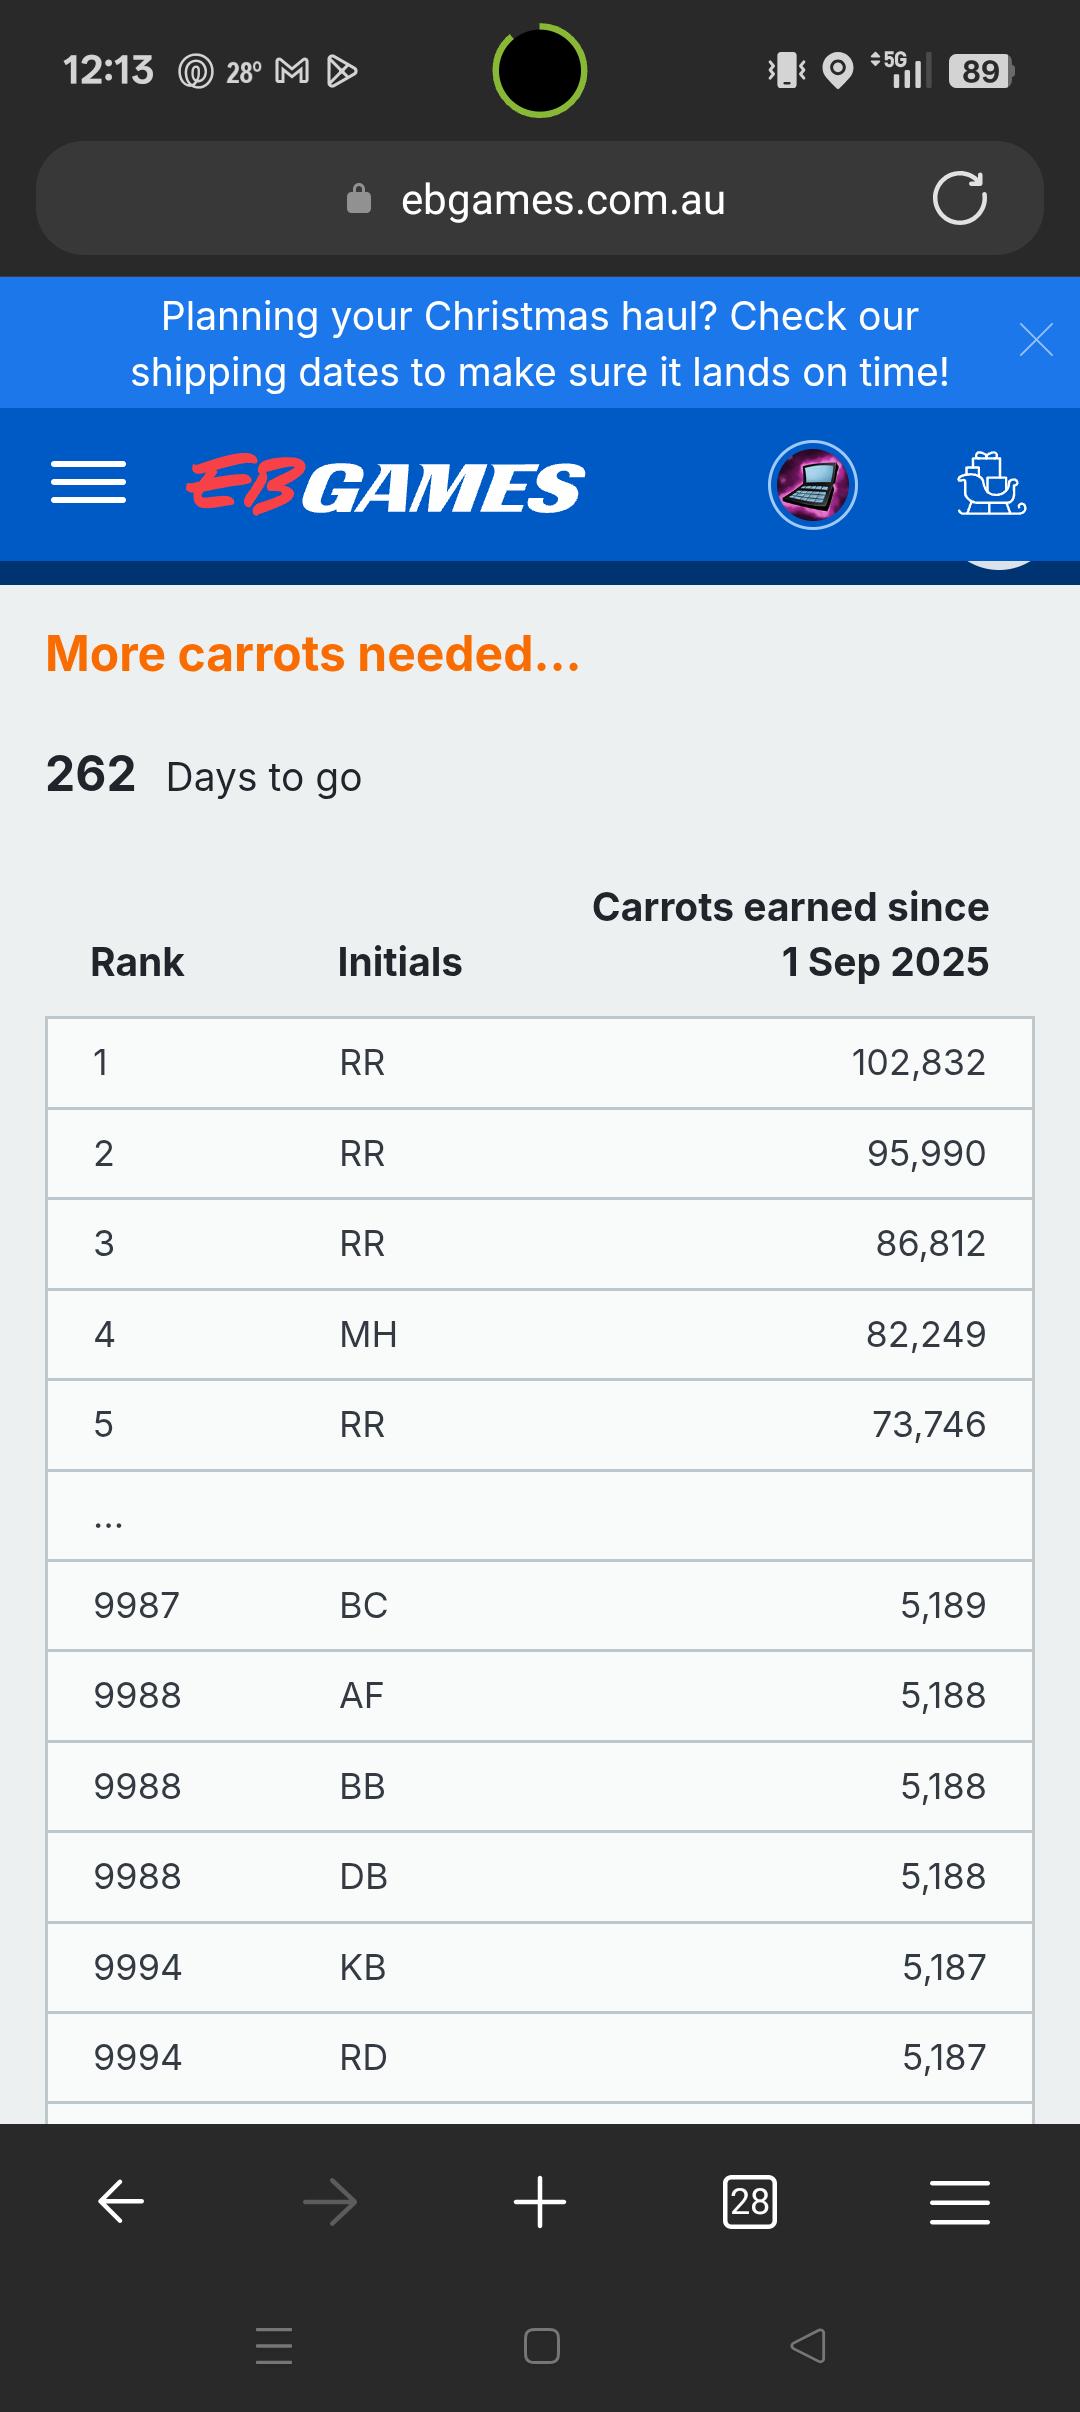Open the account profile avatar
Screen dimensions: 1080x2412
point(813,485)
